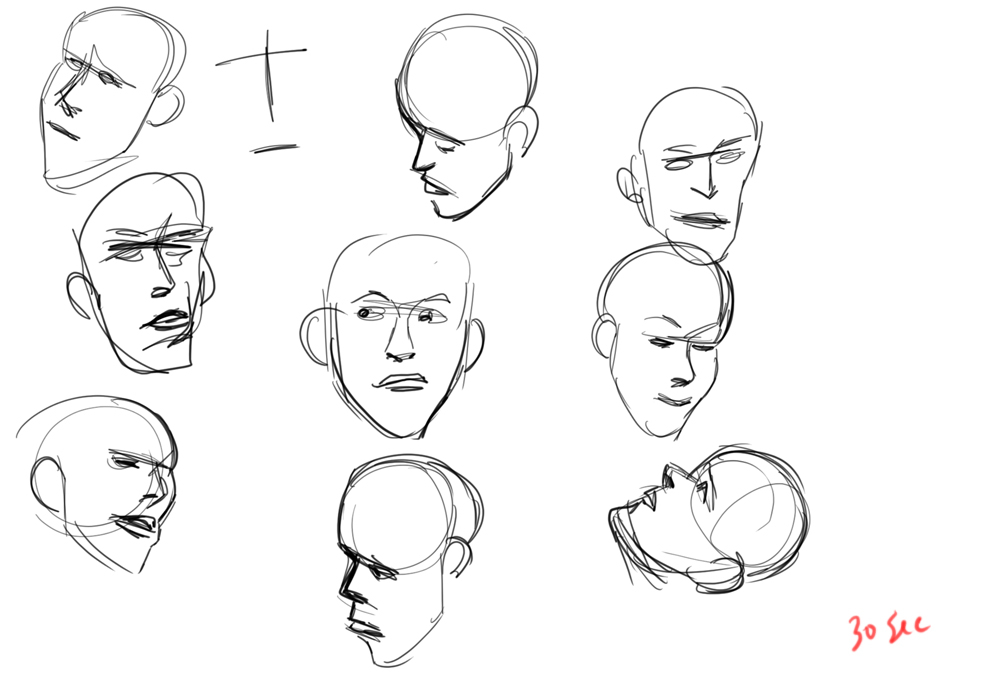Click the nose of top-right head
This screenshot has height=694, width=1000.
(709, 182)
